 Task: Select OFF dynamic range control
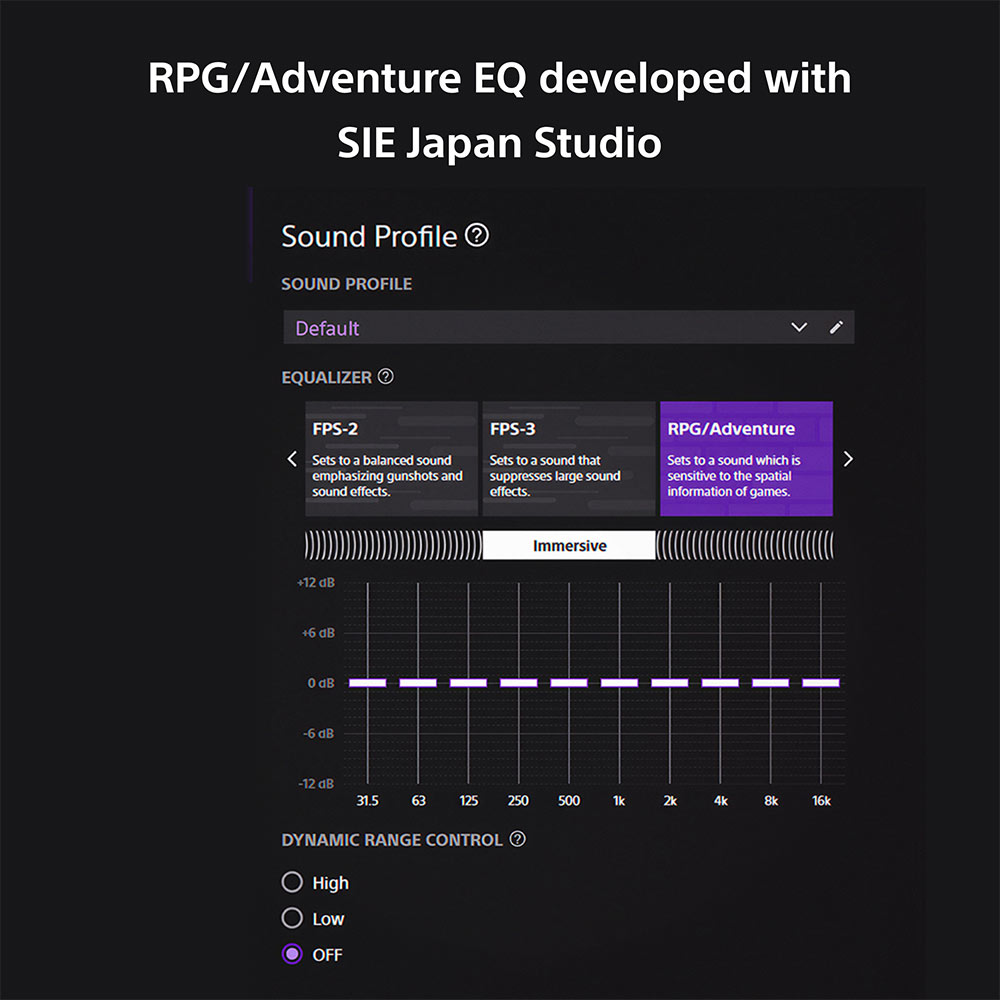pyautogui.click(x=292, y=954)
